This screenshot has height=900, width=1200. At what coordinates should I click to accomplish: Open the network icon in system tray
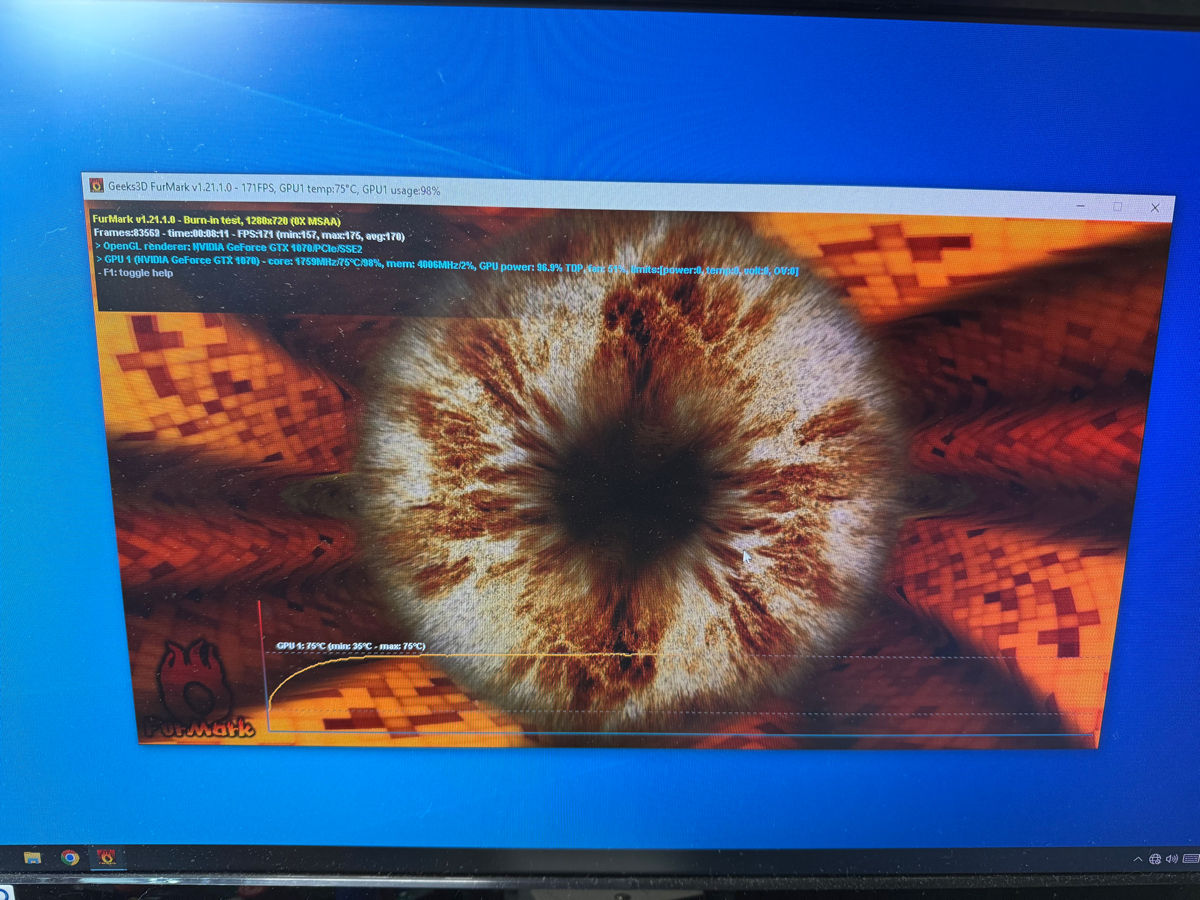click(1155, 859)
